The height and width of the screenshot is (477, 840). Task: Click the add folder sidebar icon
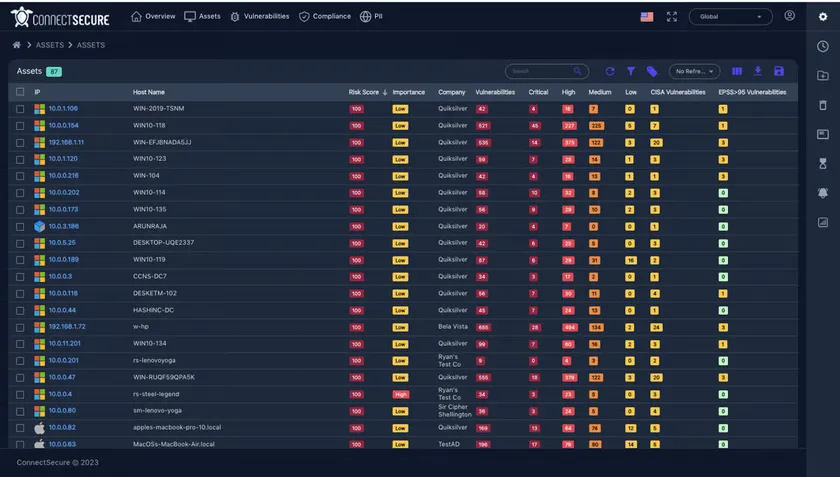(823, 76)
